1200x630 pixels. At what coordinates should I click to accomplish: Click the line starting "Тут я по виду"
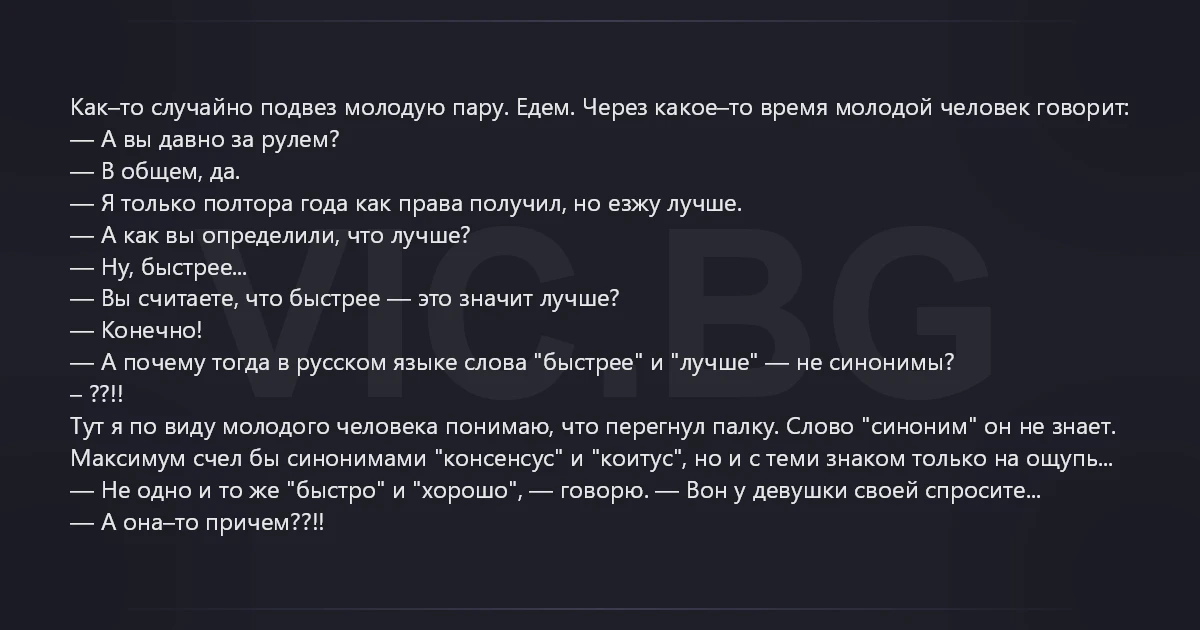[x=593, y=427]
